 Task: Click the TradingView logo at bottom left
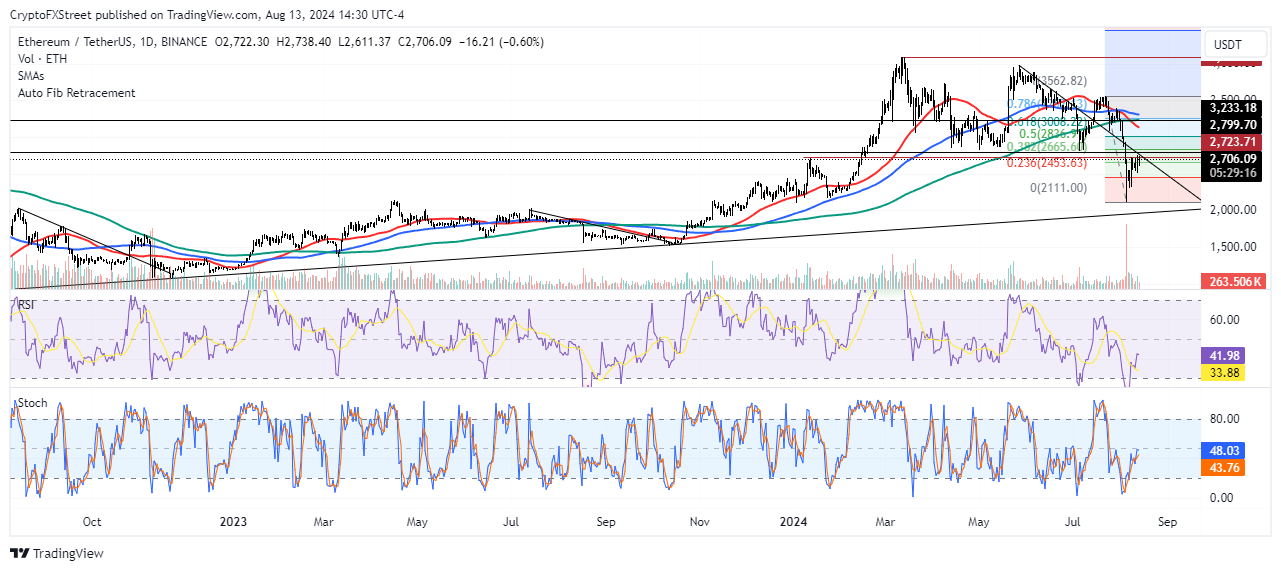(x=57, y=553)
